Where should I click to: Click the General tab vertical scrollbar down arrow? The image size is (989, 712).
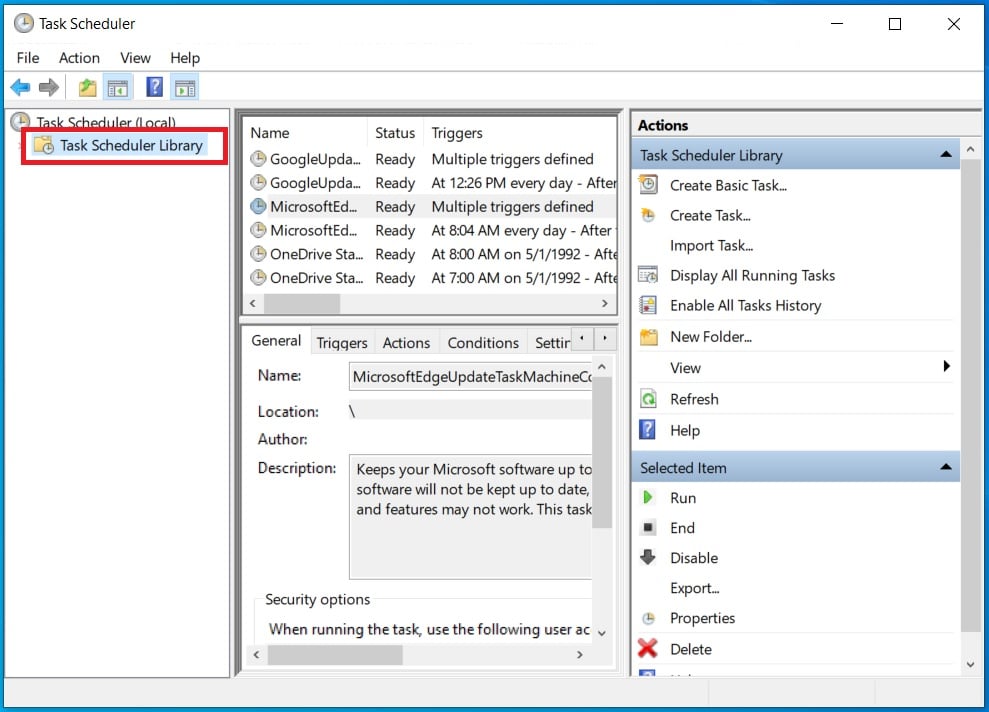602,633
